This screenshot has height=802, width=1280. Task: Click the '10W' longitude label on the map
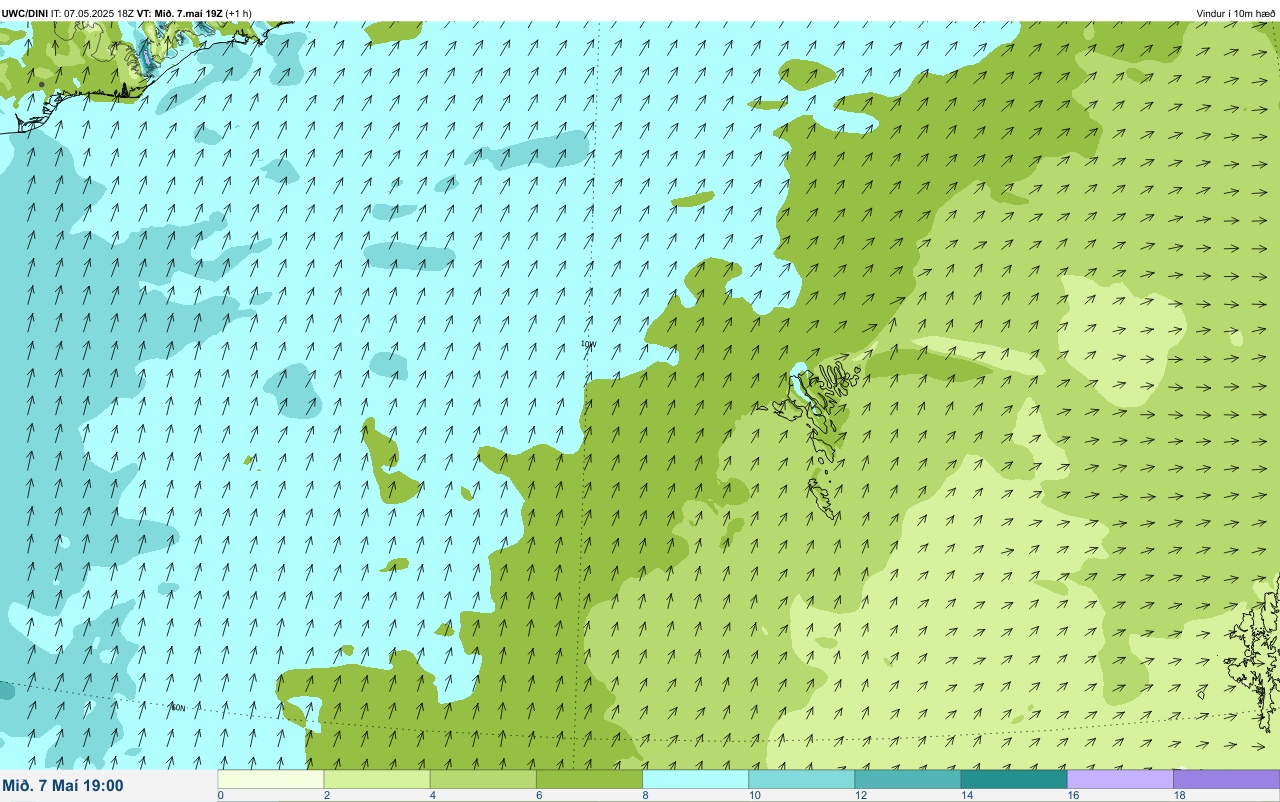point(588,344)
